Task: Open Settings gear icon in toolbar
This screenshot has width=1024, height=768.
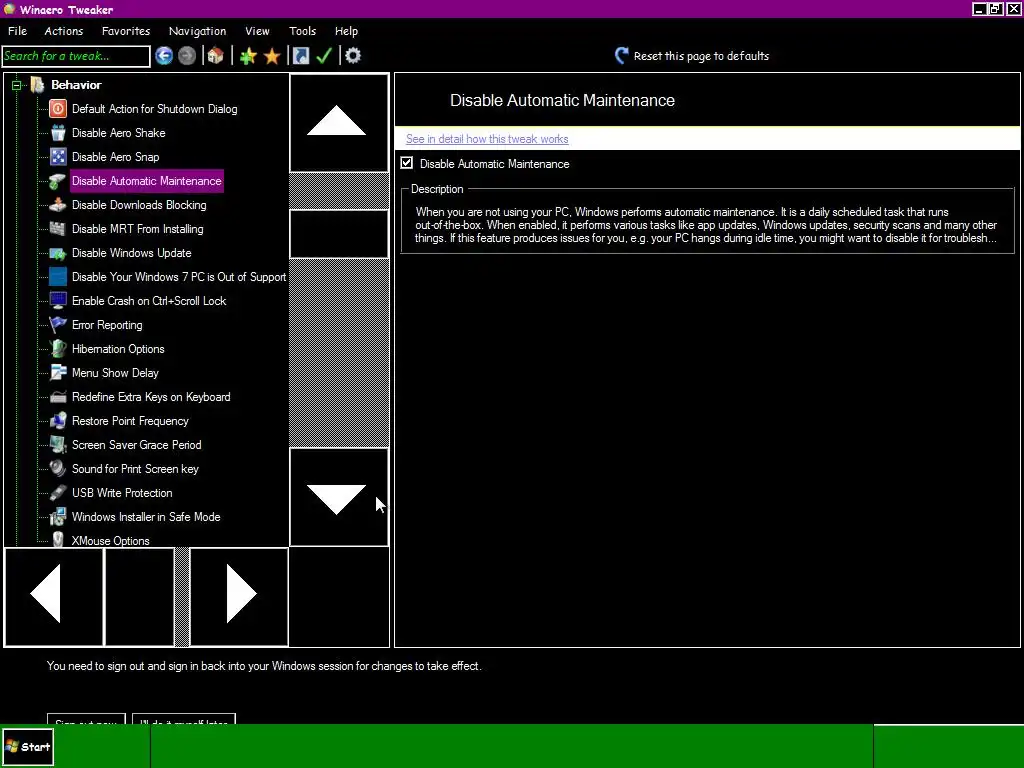Action: (353, 56)
